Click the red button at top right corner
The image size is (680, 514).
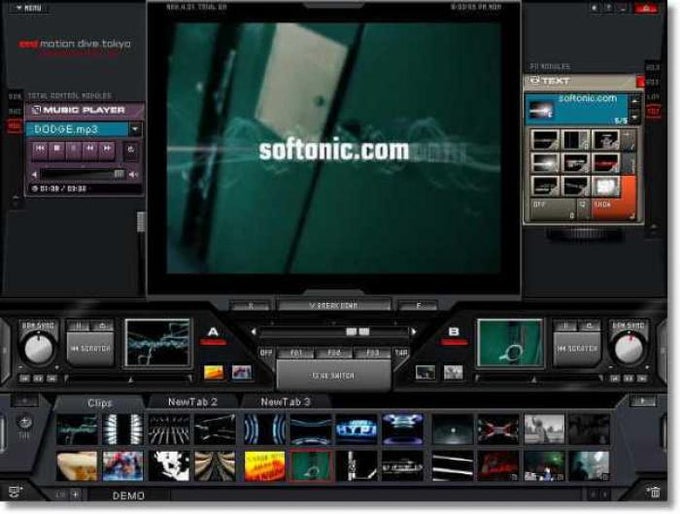[x=646, y=8]
